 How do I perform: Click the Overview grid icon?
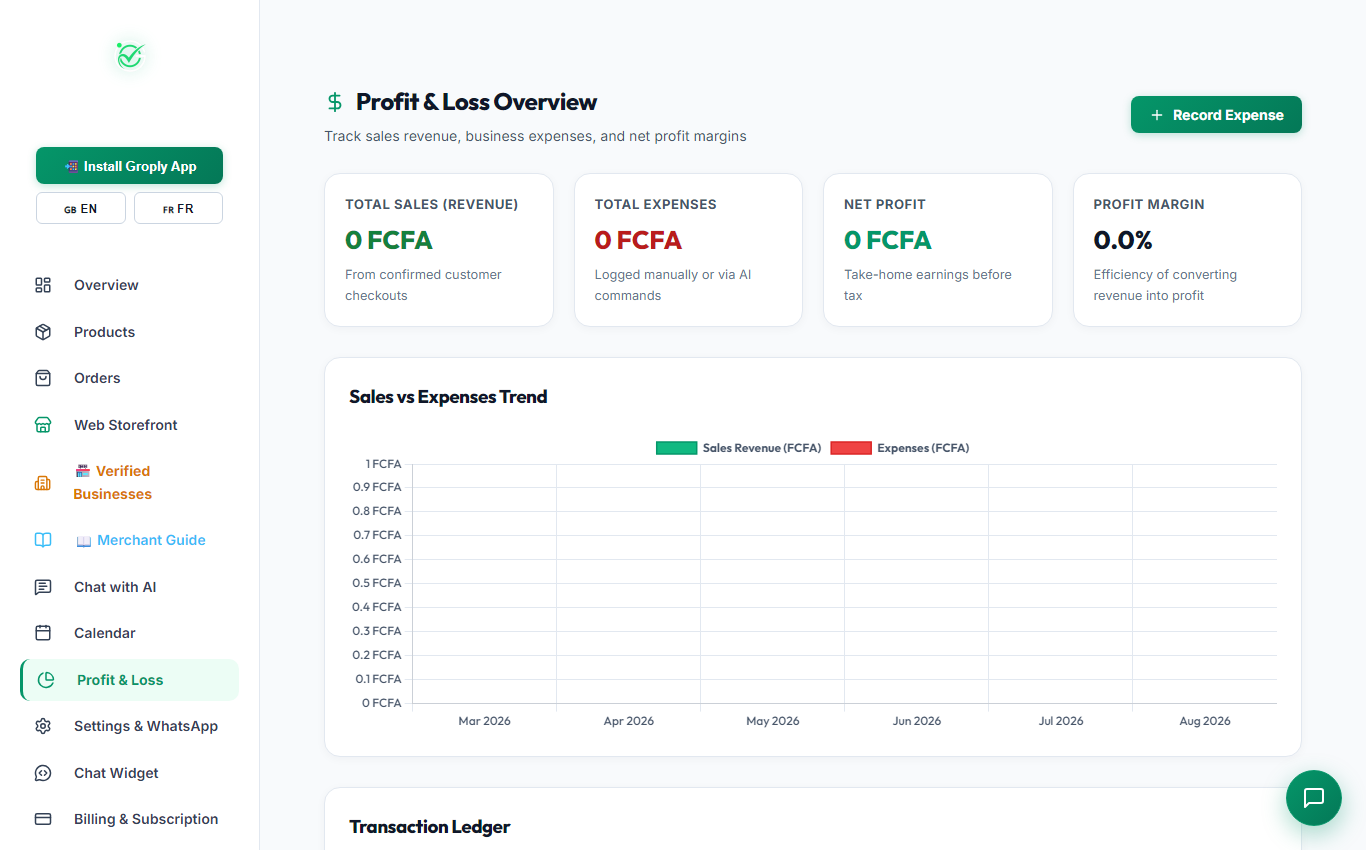coord(43,285)
